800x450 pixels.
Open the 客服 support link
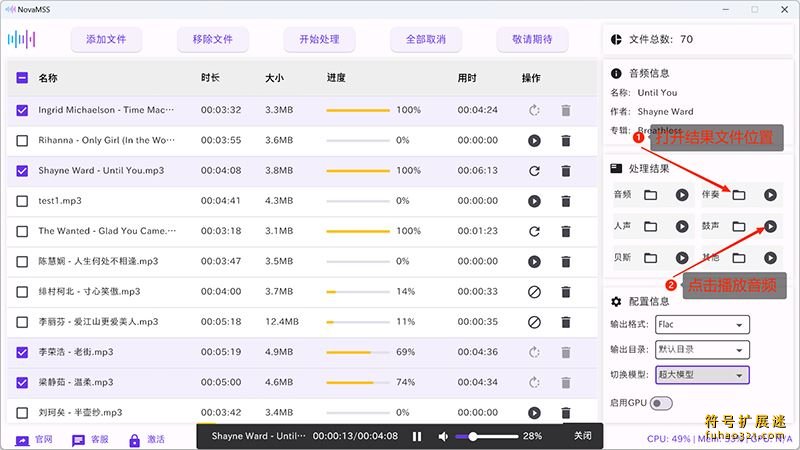(x=90, y=440)
